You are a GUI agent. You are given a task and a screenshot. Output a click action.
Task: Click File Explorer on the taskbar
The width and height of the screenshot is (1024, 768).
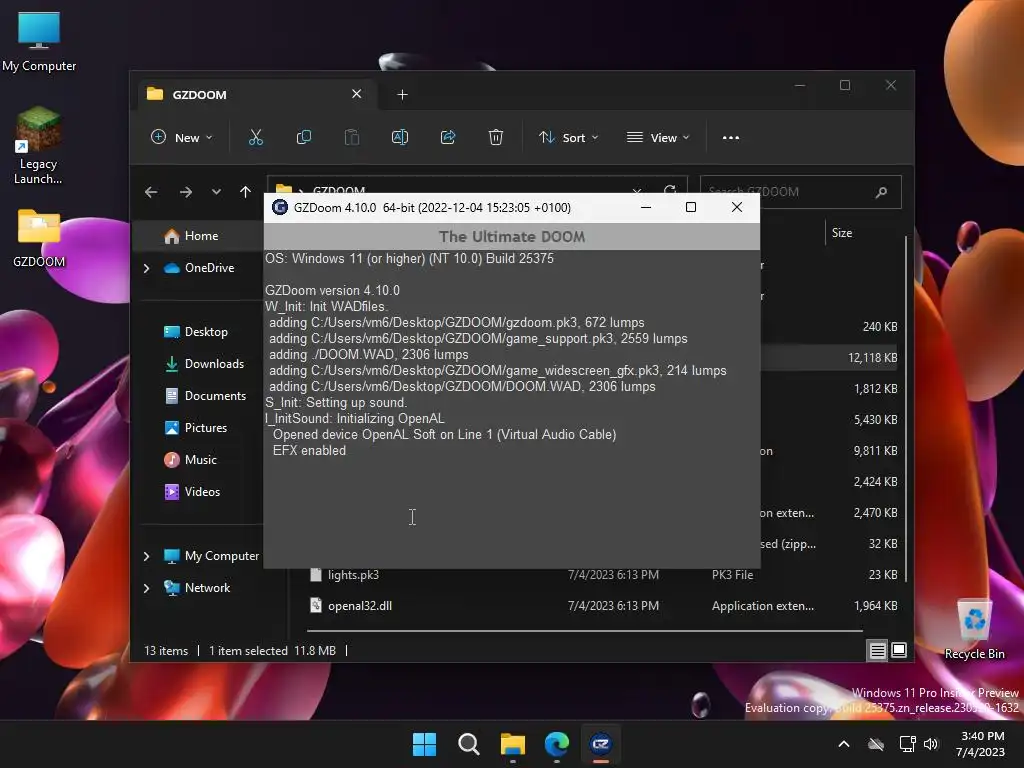pos(513,744)
